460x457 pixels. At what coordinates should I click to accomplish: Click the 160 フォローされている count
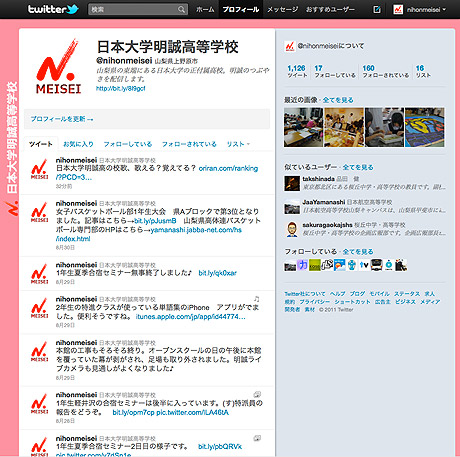pos(386,71)
